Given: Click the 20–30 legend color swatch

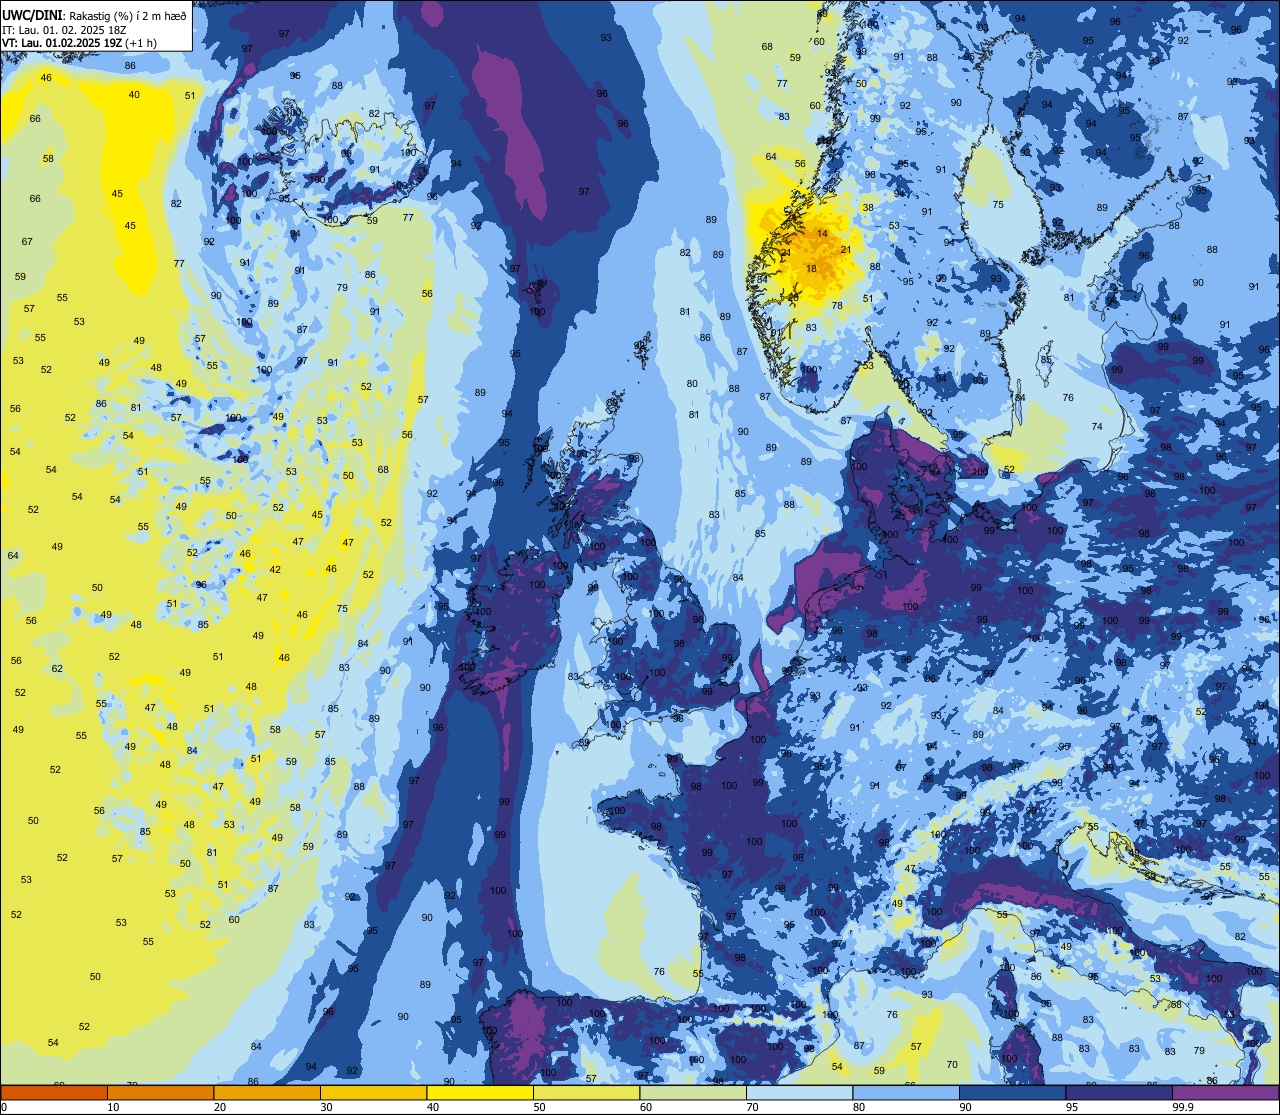Looking at the screenshot, I should [267, 1092].
